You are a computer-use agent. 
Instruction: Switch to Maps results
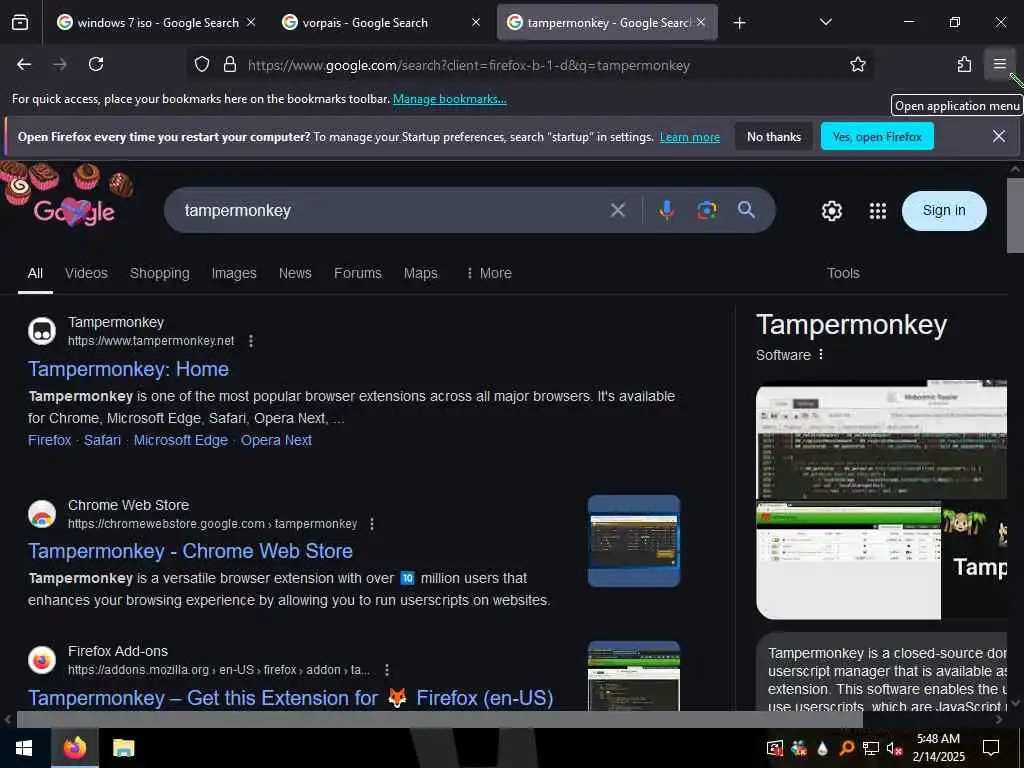[x=421, y=274]
